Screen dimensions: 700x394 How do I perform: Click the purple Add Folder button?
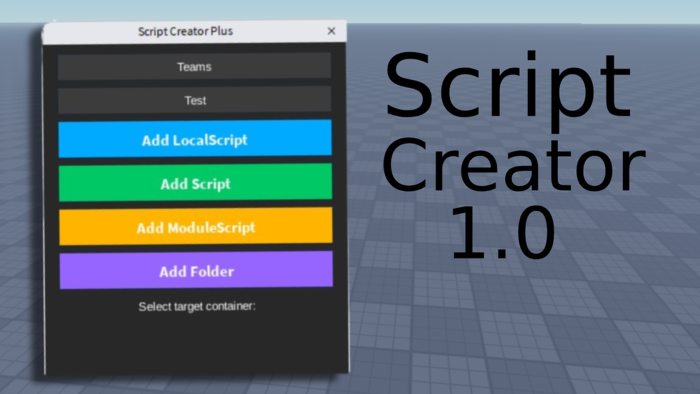click(x=196, y=270)
